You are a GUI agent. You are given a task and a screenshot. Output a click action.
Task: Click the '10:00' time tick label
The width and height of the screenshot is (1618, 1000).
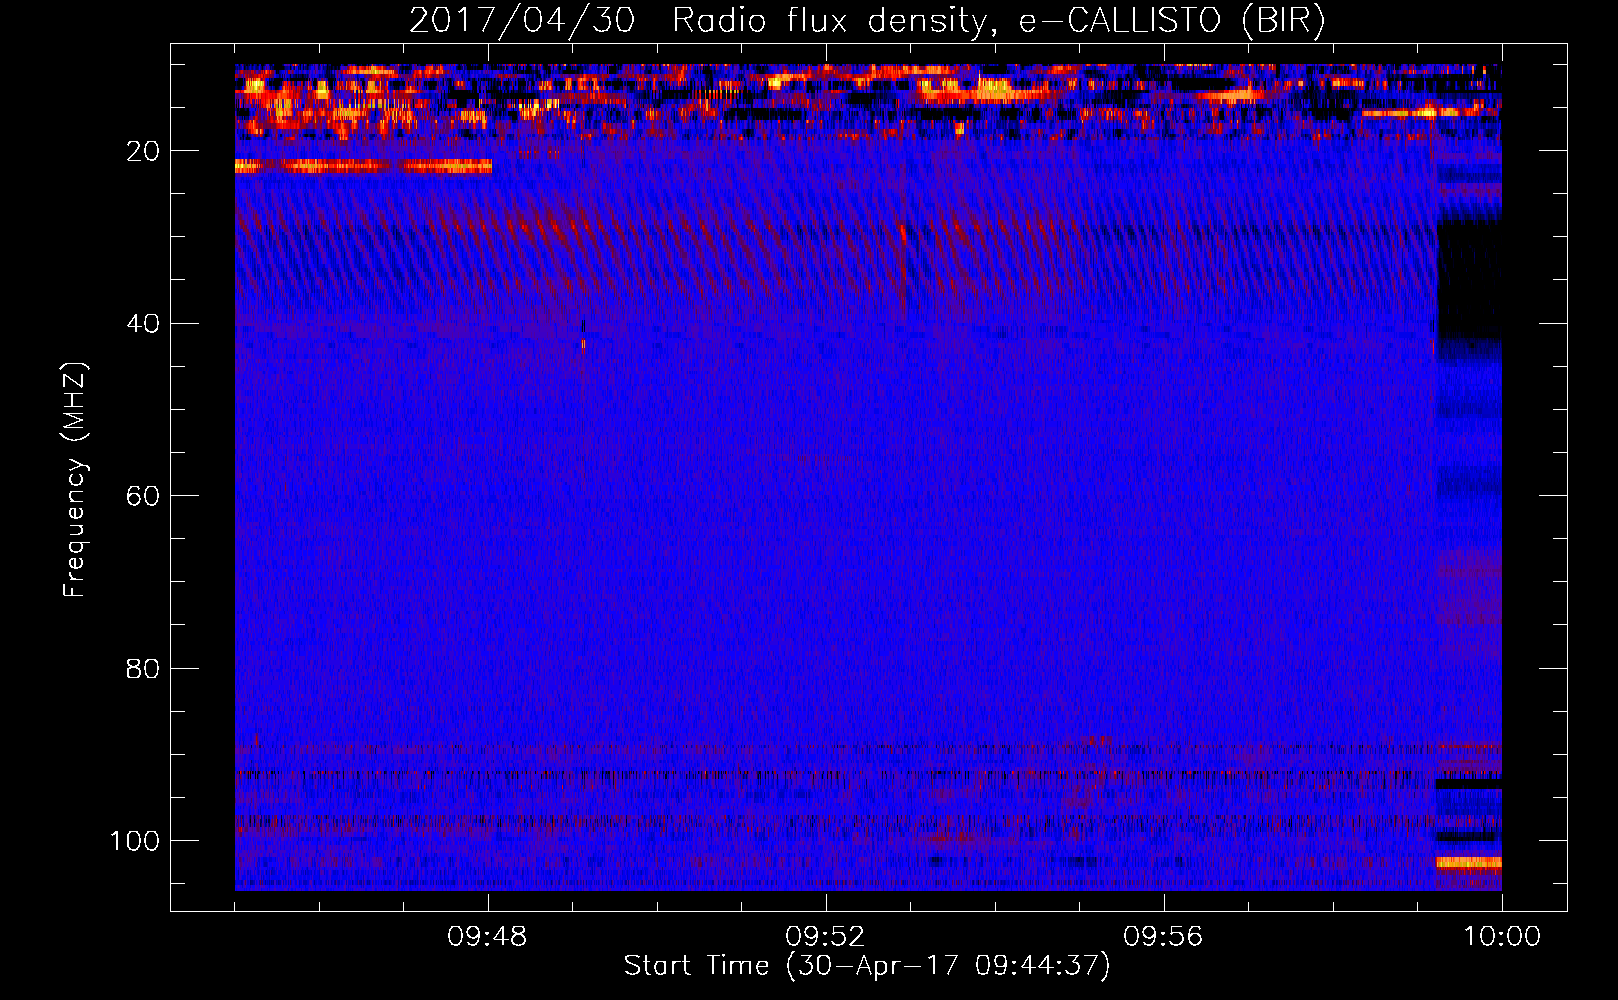coord(1502,937)
